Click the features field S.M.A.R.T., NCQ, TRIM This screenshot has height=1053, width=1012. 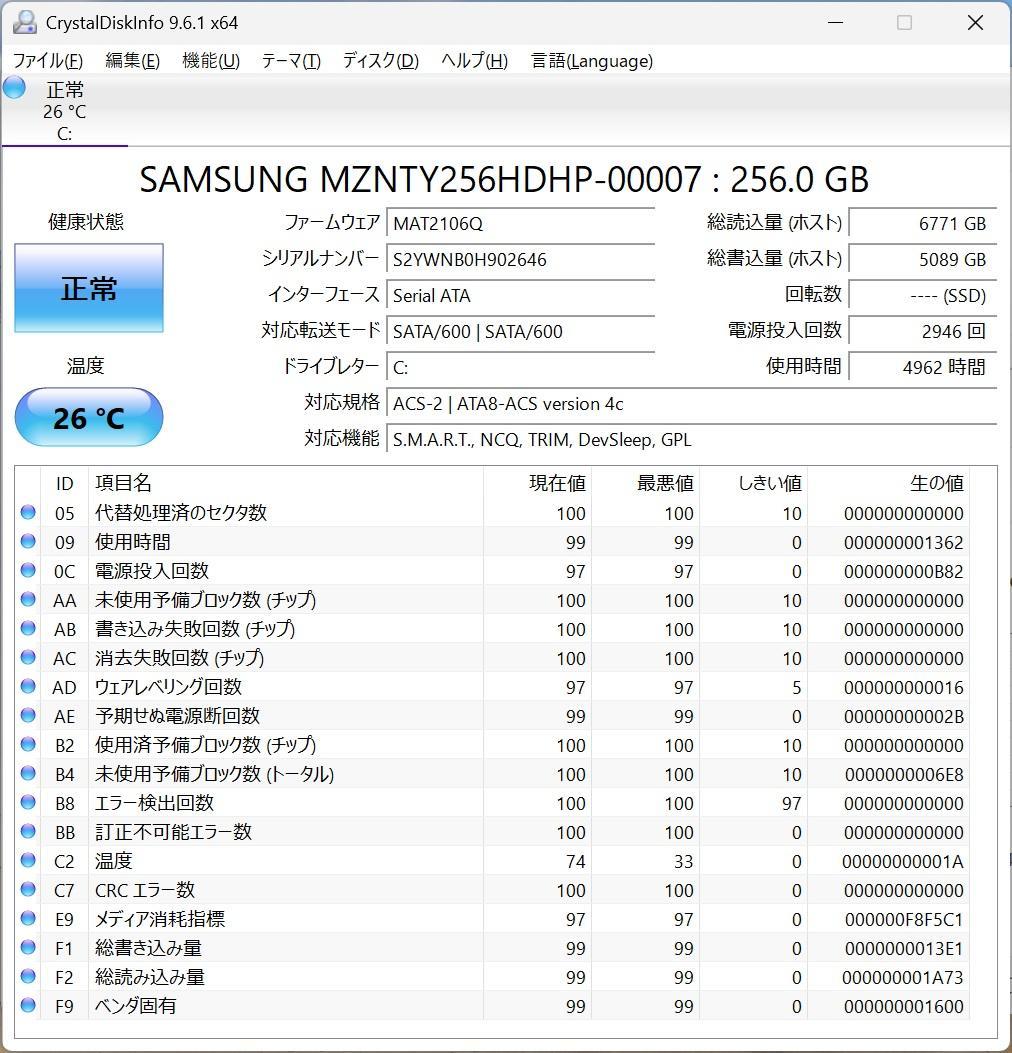click(692, 440)
